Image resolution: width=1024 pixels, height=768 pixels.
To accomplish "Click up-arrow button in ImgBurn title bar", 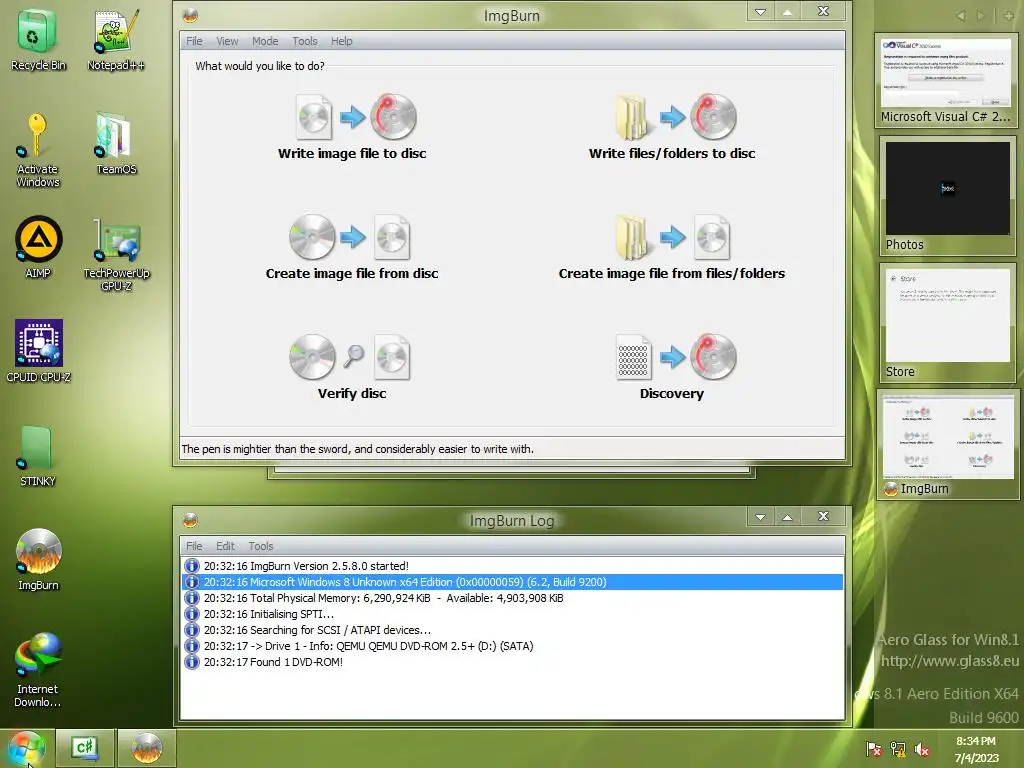I will coord(788,12).
